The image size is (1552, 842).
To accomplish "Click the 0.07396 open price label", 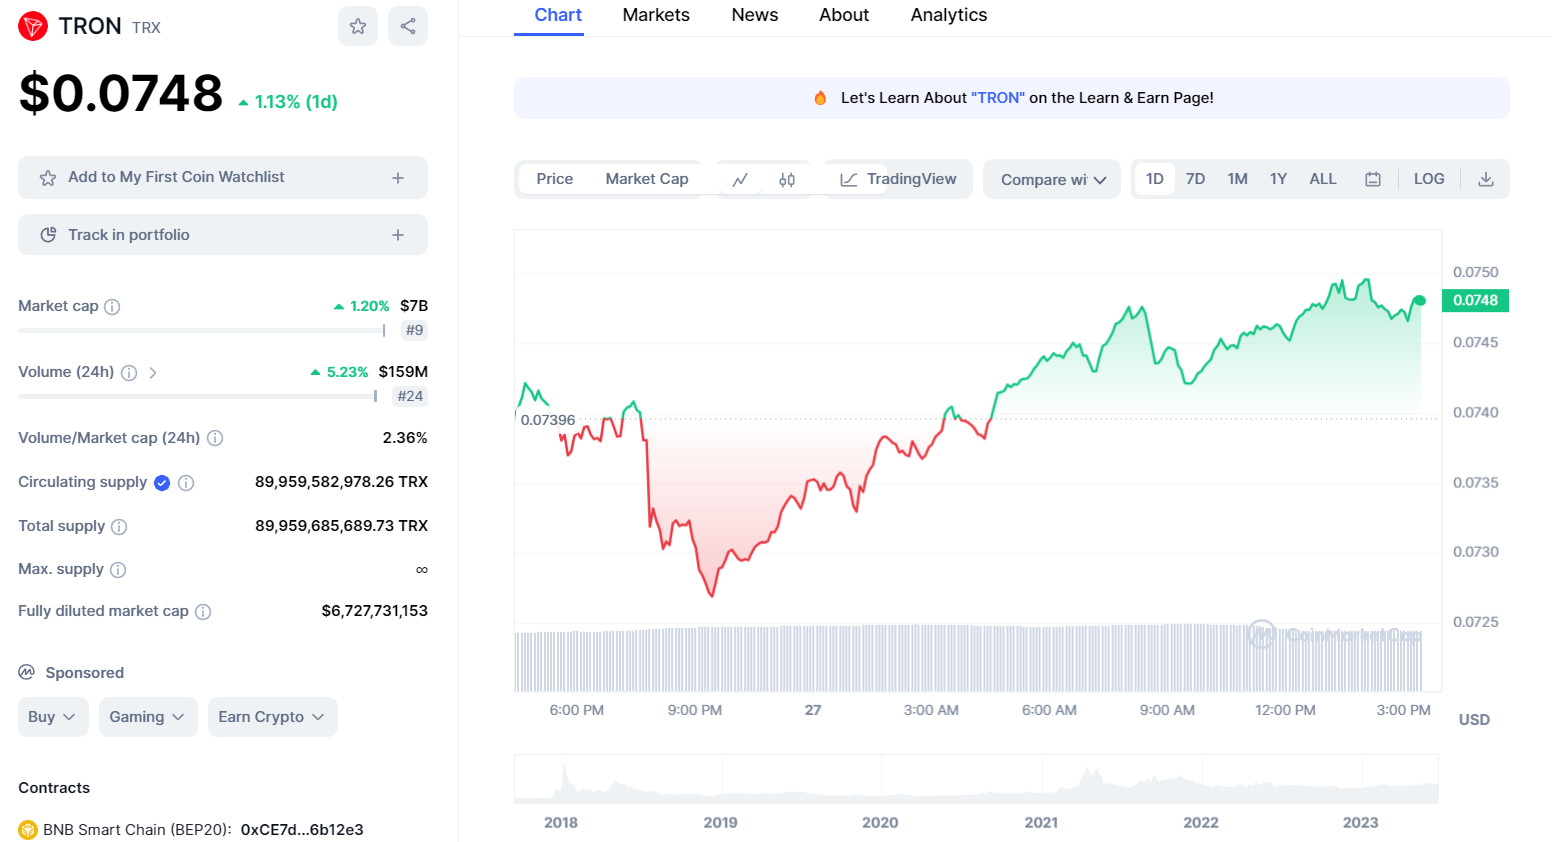I will [548, 420].
